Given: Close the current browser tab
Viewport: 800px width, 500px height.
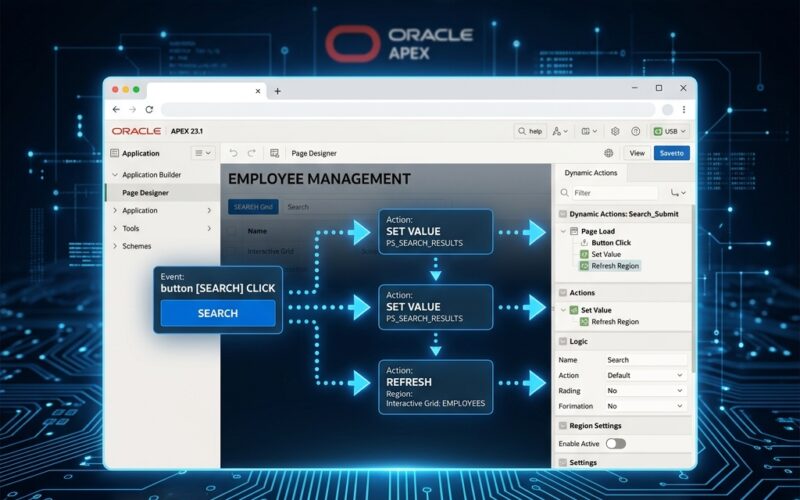Looking at the screenshot, I should tap(258, 91).
